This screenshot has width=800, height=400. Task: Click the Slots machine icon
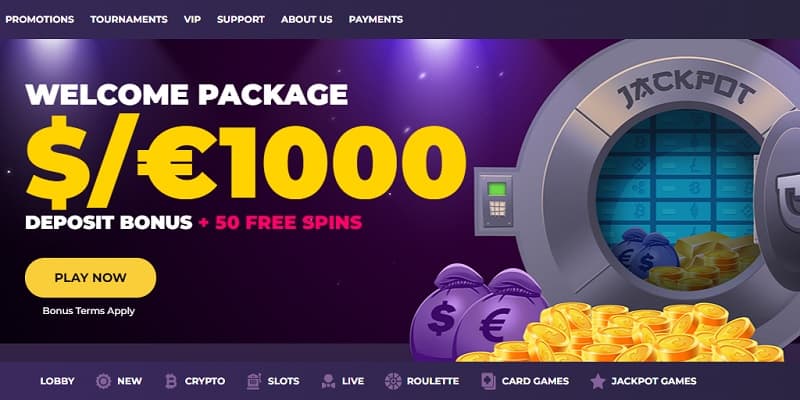(x=253, y=381)
